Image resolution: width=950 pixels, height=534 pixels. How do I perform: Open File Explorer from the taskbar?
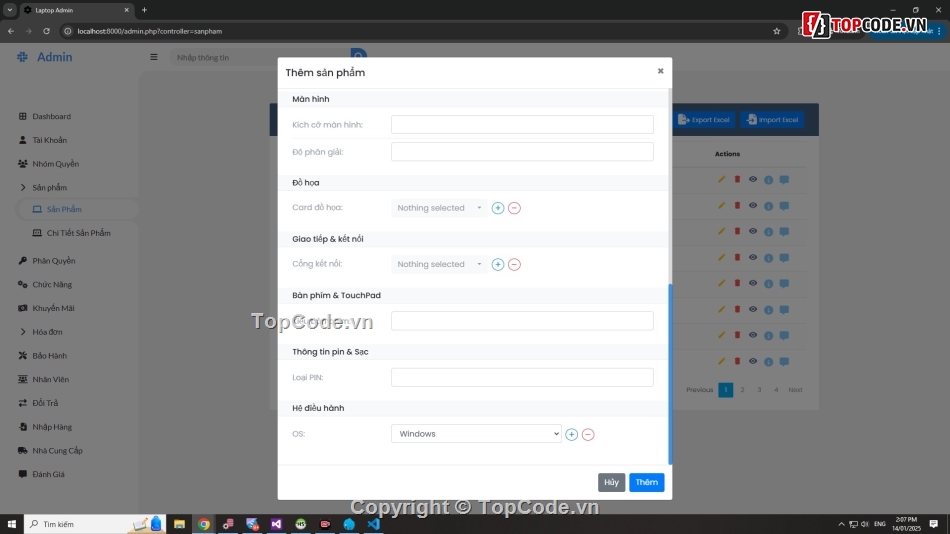pos(179,524)
